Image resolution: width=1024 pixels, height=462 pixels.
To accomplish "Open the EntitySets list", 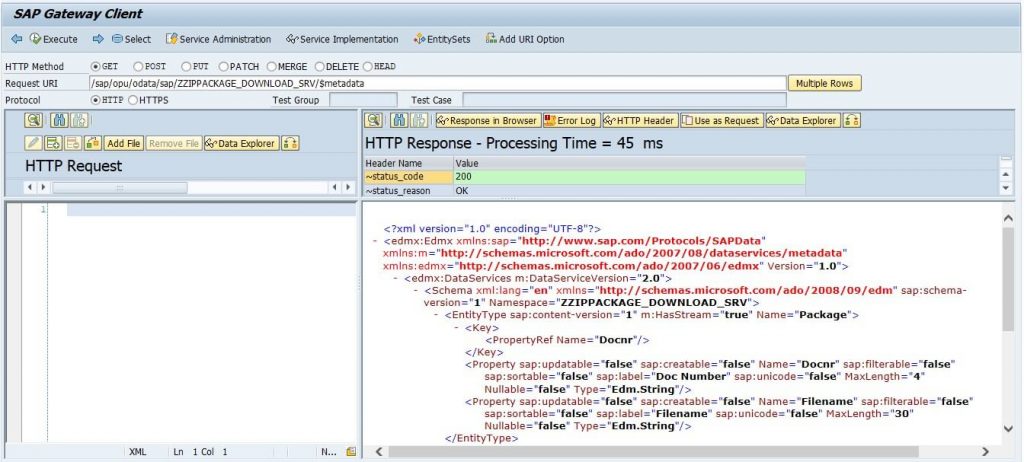I will 442,39.
